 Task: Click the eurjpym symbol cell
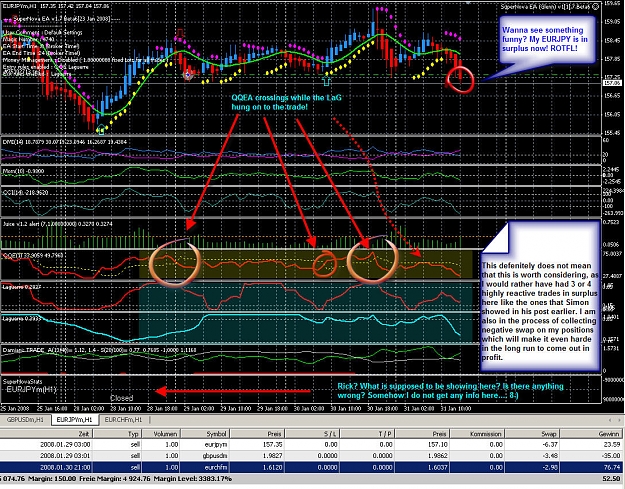point(216,444)
